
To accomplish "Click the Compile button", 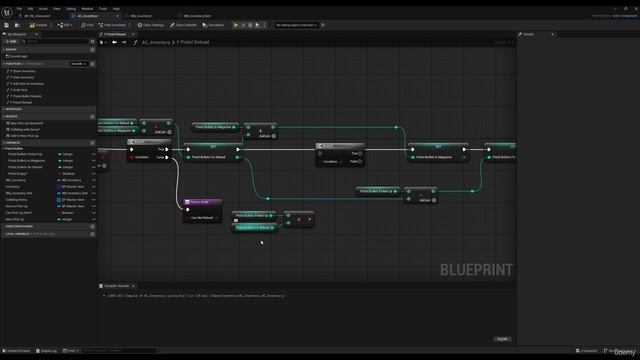I will click(38, 25).
